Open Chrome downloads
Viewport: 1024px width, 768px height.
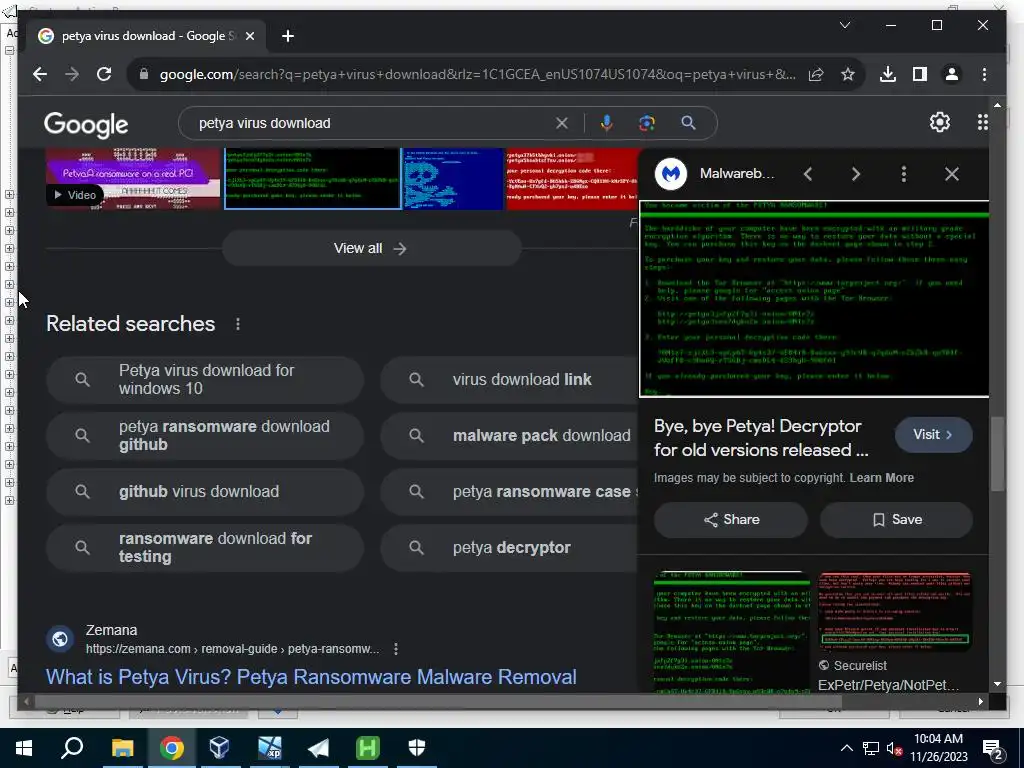[888, 74]
